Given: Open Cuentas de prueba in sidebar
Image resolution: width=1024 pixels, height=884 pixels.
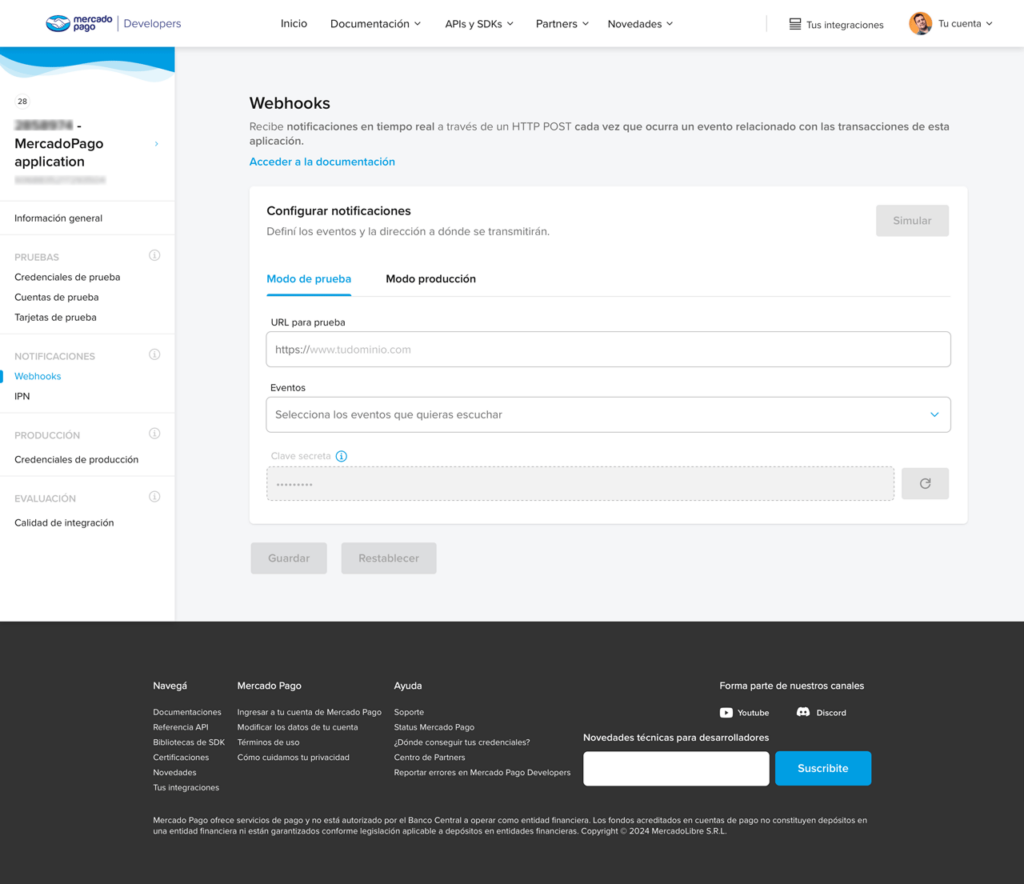Looking at the screenshot, I should [57, 297].
